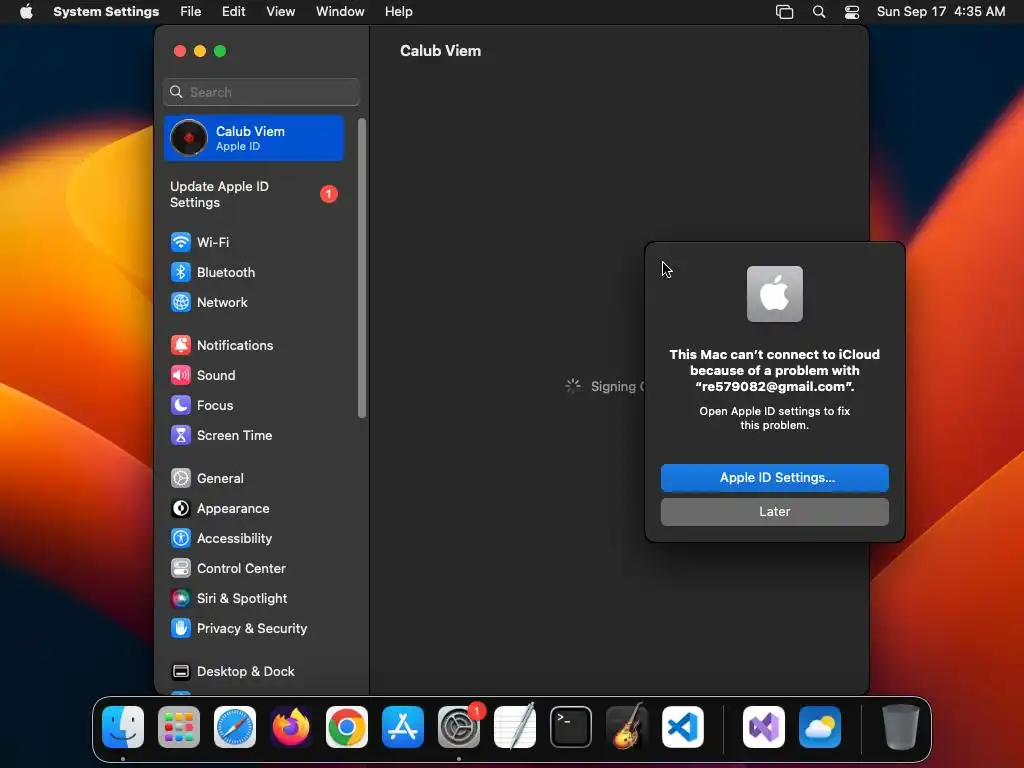1024x768 pixels.
Task: Open the Apple menu
Action: 26,12
